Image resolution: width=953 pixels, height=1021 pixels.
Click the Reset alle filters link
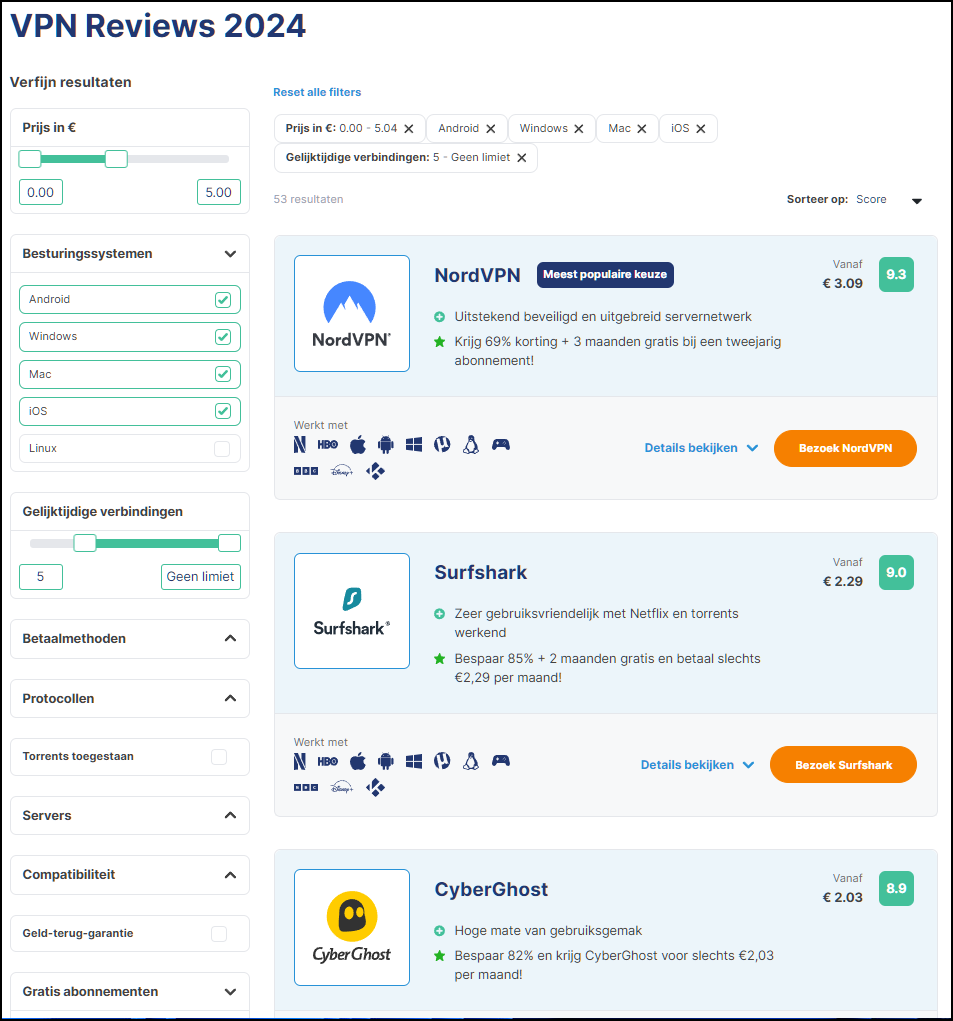click(317, 92)
